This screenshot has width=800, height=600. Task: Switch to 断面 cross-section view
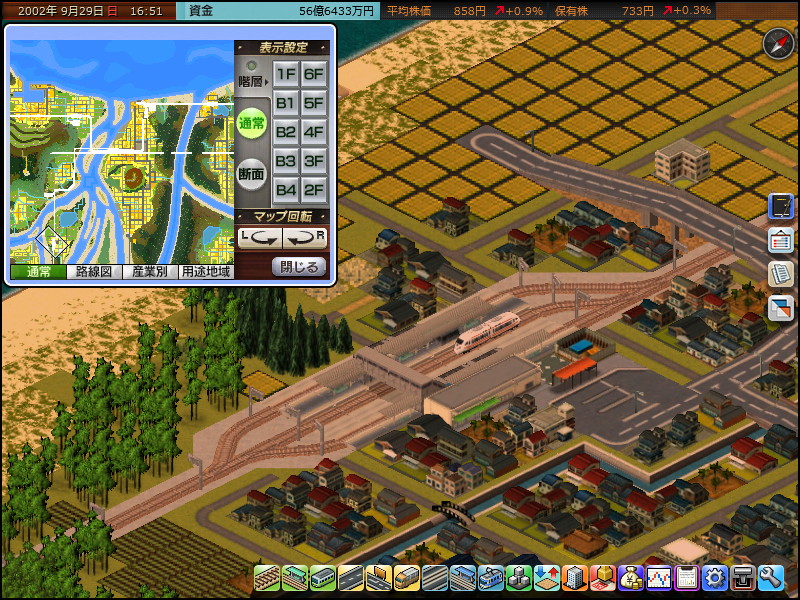coord(252,174)
